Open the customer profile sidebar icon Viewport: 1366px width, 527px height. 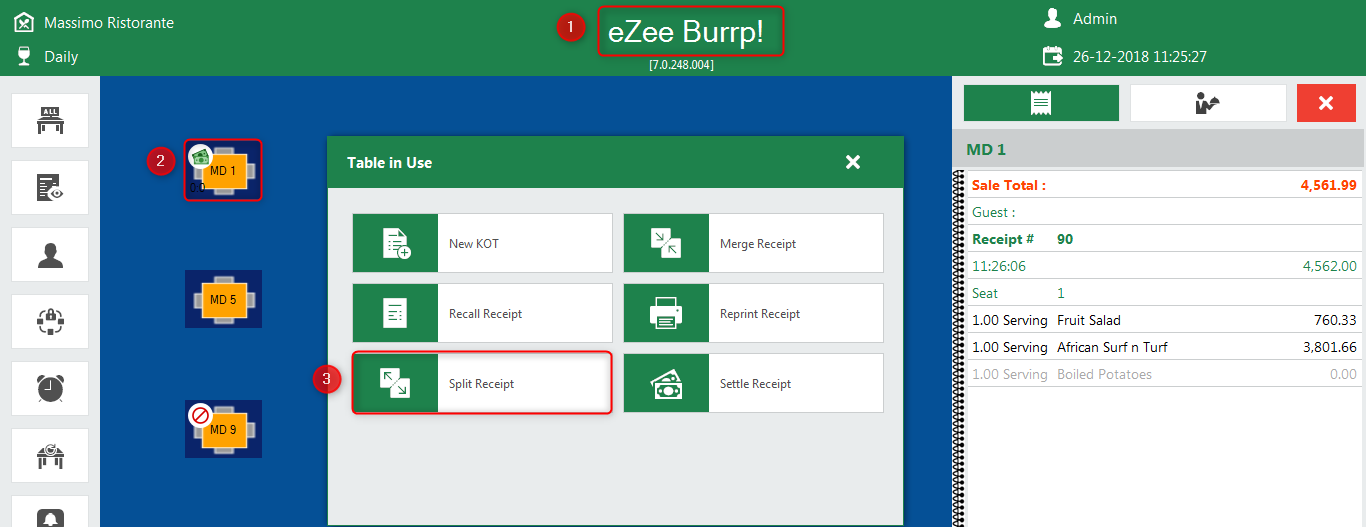pyautogui.click(x=50, y=254)
